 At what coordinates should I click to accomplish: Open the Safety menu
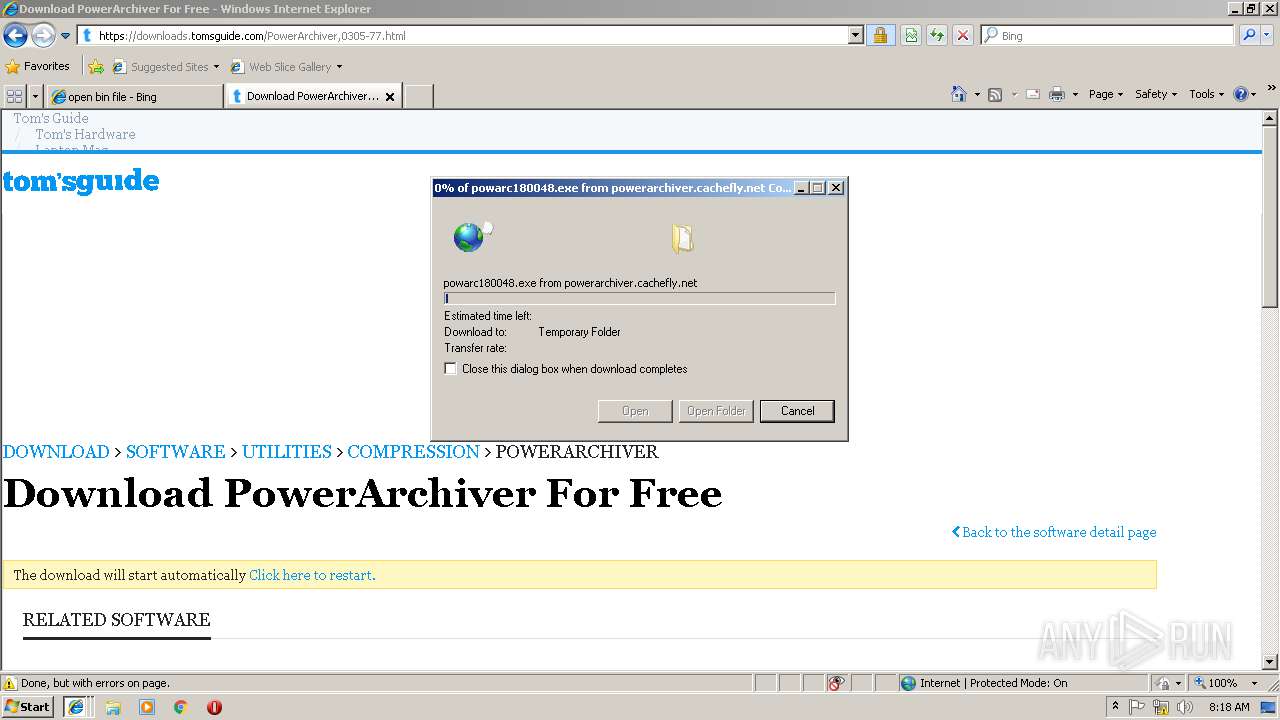pos(1157,94)
